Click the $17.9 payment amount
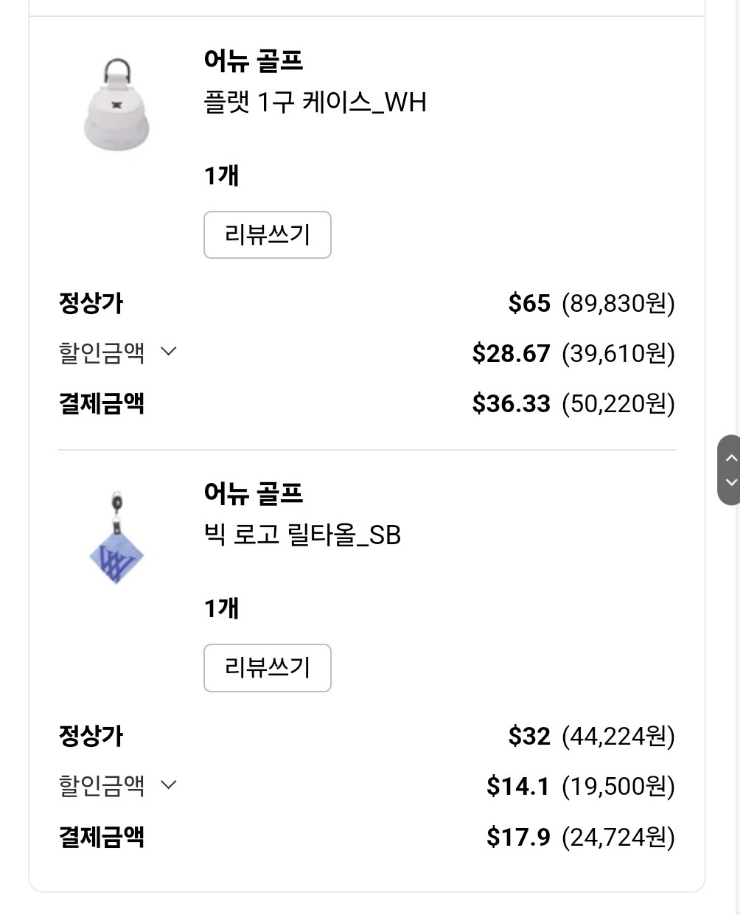The image size is (740, 915). coord(518,837)
